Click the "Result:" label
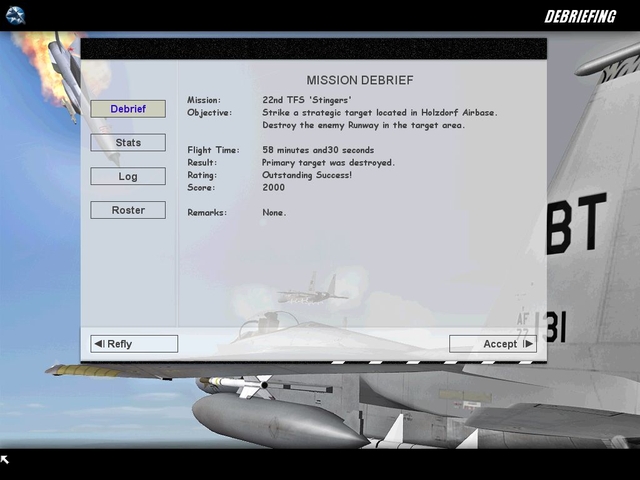640x480 pixels. (x=202, y=163)
